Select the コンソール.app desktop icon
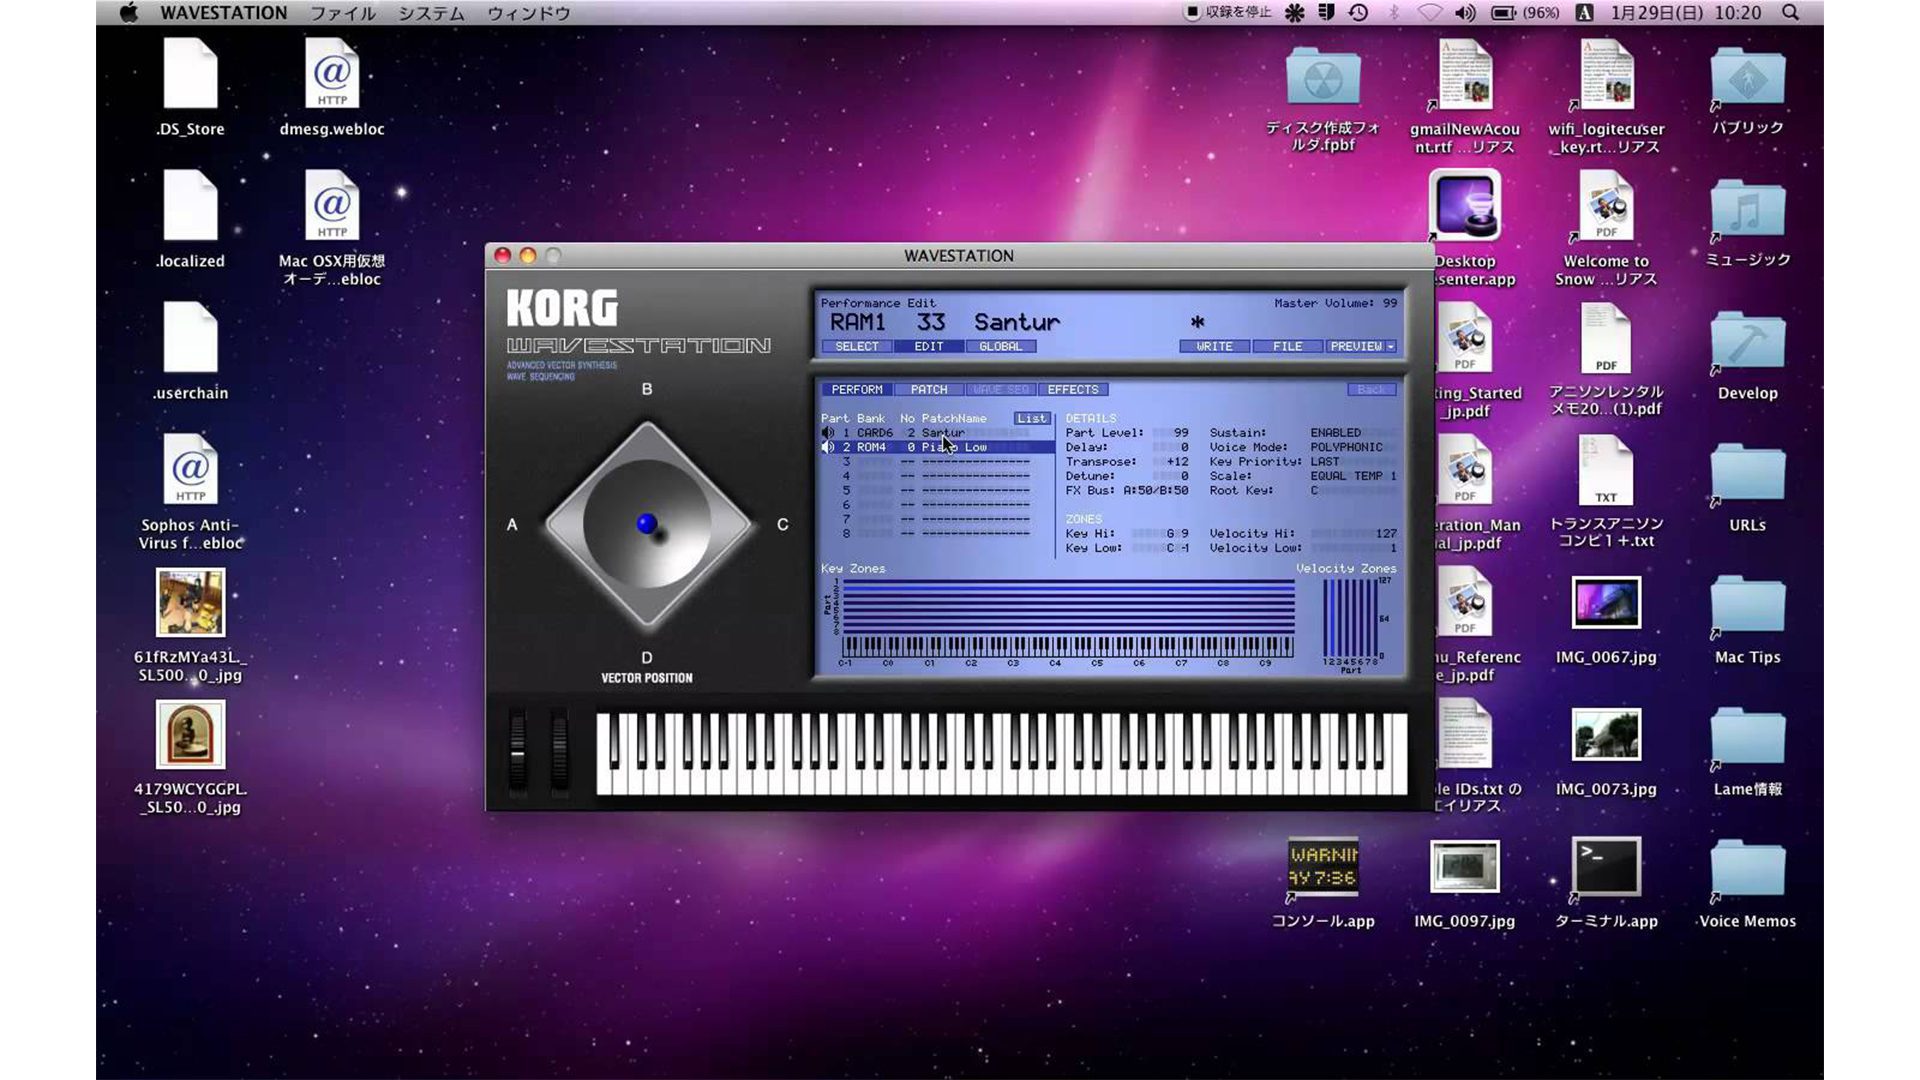Screen dimensions: 1920x1080 pyautogui.click(x=1323, y=866)
